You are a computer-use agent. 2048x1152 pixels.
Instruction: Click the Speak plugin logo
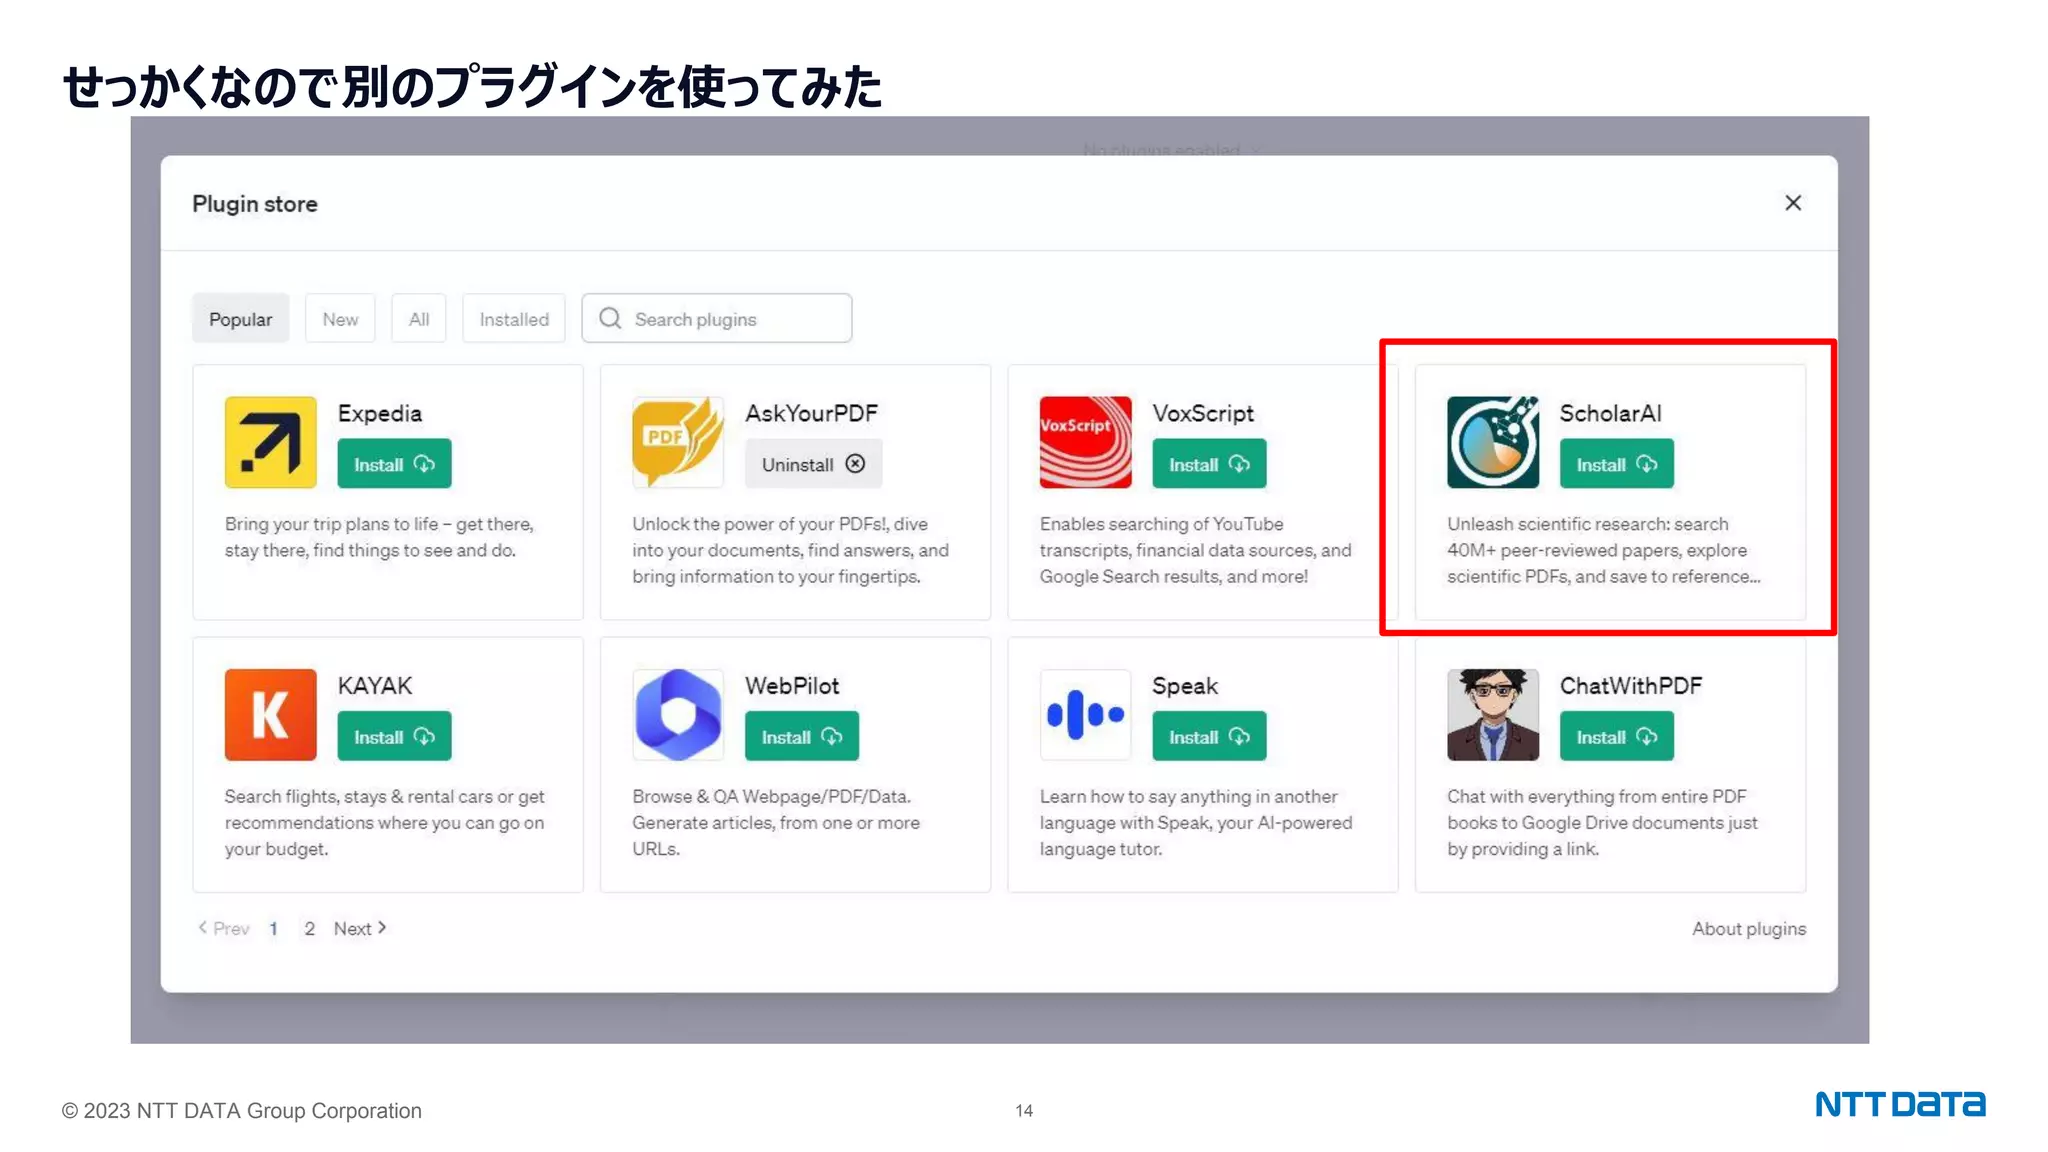[x=1085, y=715]
